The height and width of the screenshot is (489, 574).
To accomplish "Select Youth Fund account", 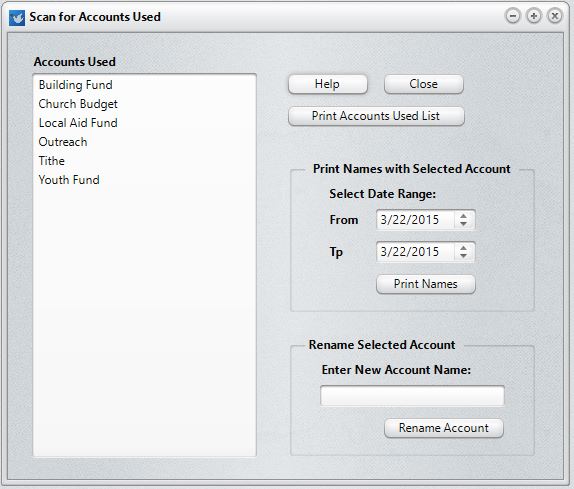I will (144, 180).
